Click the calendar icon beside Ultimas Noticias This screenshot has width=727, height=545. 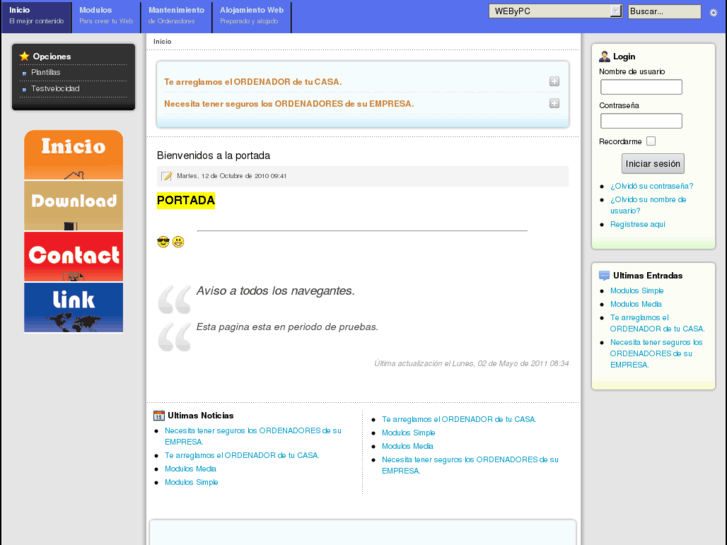[159, 416]
